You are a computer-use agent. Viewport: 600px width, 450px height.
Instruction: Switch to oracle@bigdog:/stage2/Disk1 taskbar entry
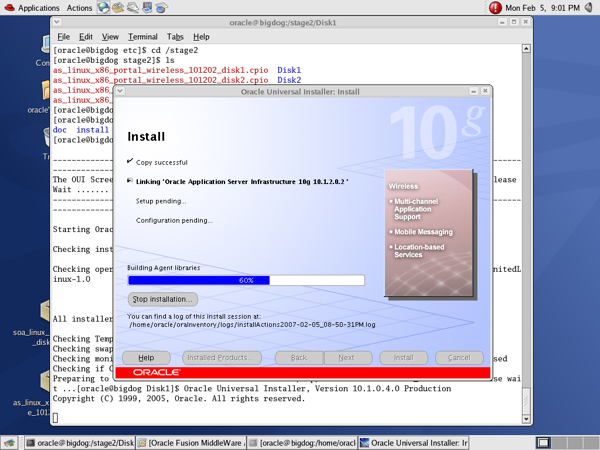point(80,443)
